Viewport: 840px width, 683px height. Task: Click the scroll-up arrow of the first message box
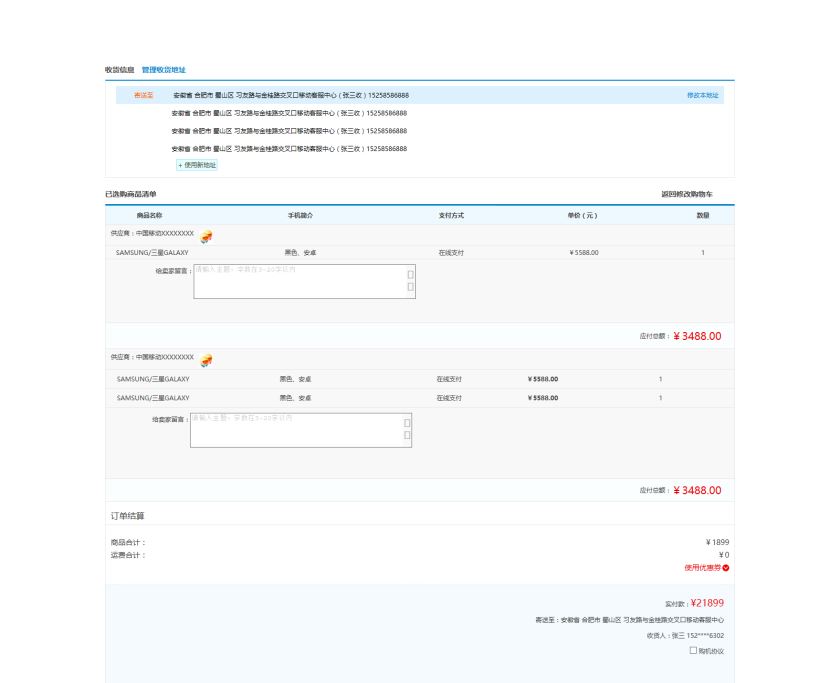tap(410, 274)
